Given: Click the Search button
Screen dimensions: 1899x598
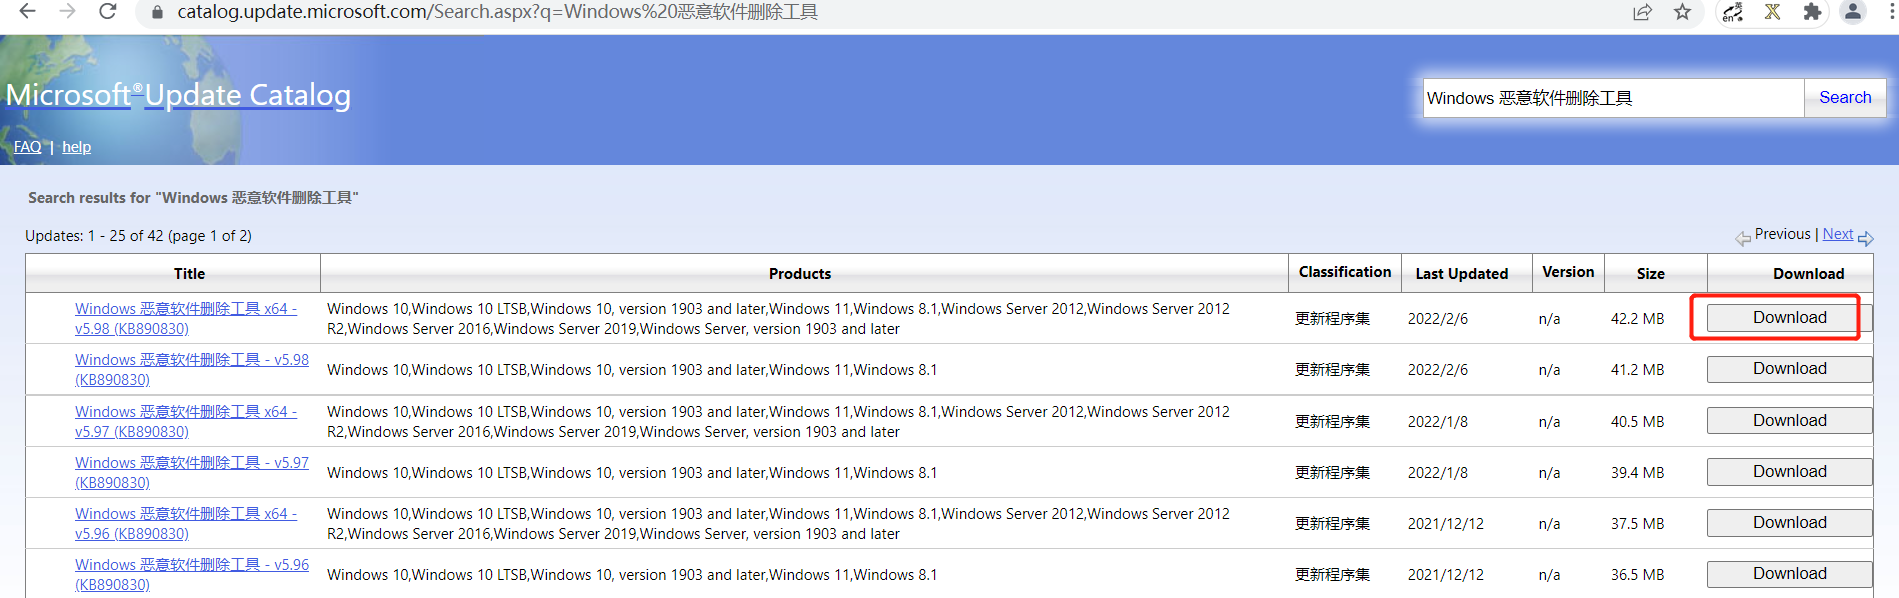Looking at the screenshot, I should pyautogui.click(x=1844, y=97).
